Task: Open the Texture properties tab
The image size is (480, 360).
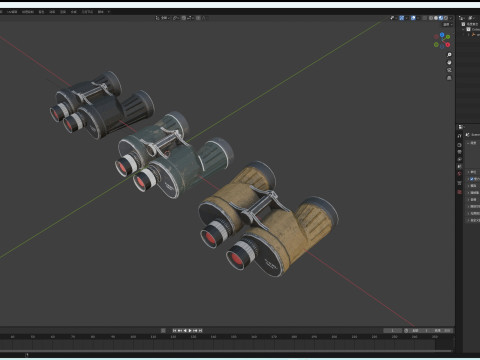Action: coord(460,192)
